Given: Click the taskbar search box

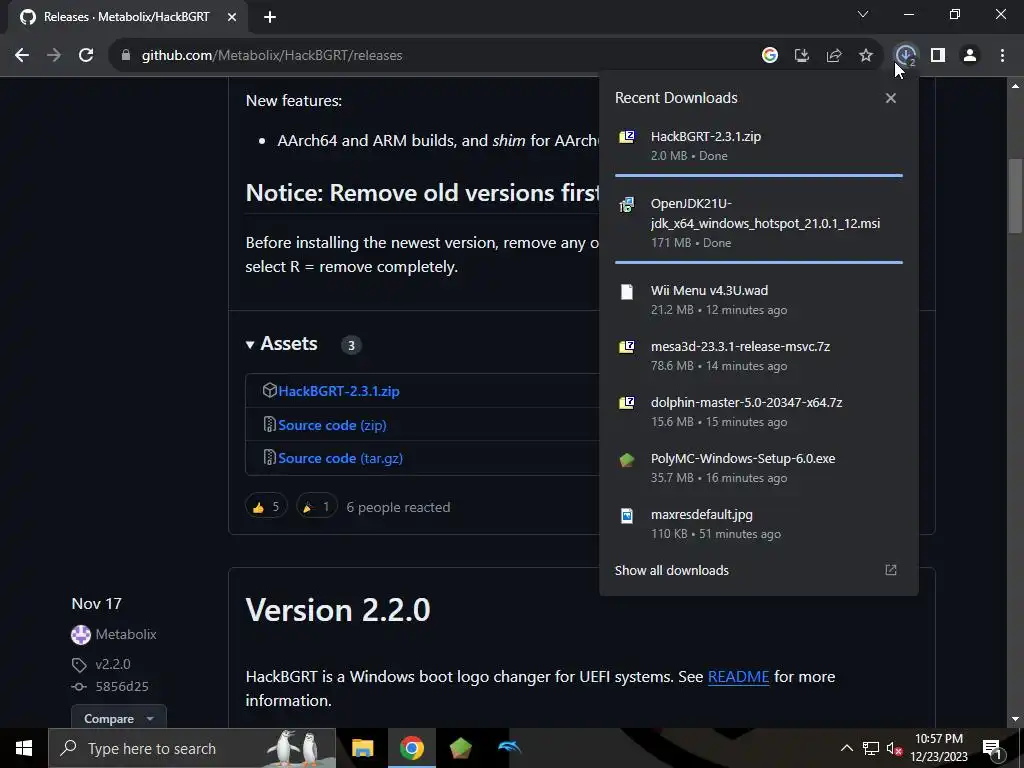Looking at the screenshot, I should (192, 748).
